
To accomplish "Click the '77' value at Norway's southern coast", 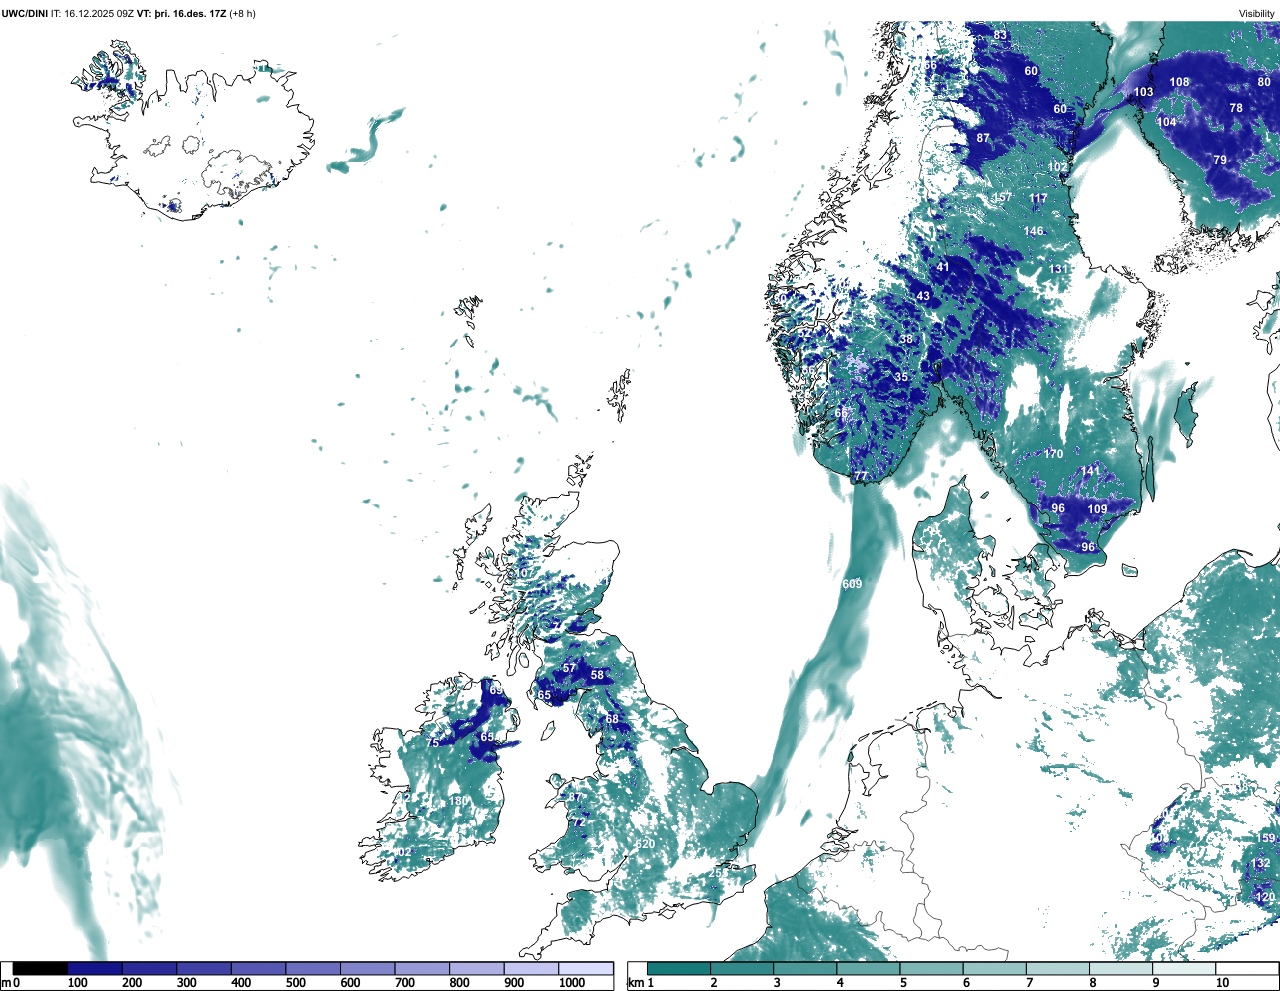I will (x=861, y=477).
